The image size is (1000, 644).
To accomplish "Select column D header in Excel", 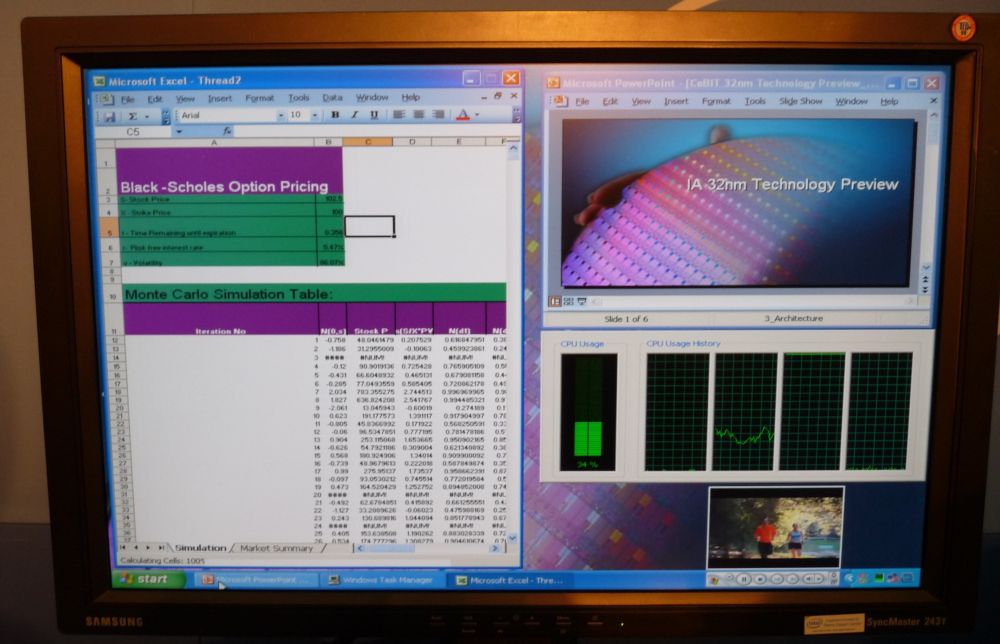I will (x=412, y=142).
